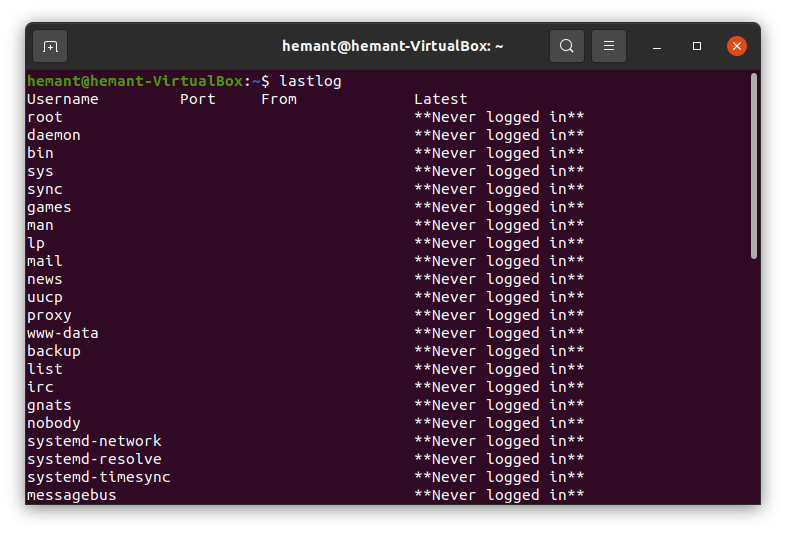
Task: Click the root username entry
Action: pyautogui.click(x=45, y=117)
